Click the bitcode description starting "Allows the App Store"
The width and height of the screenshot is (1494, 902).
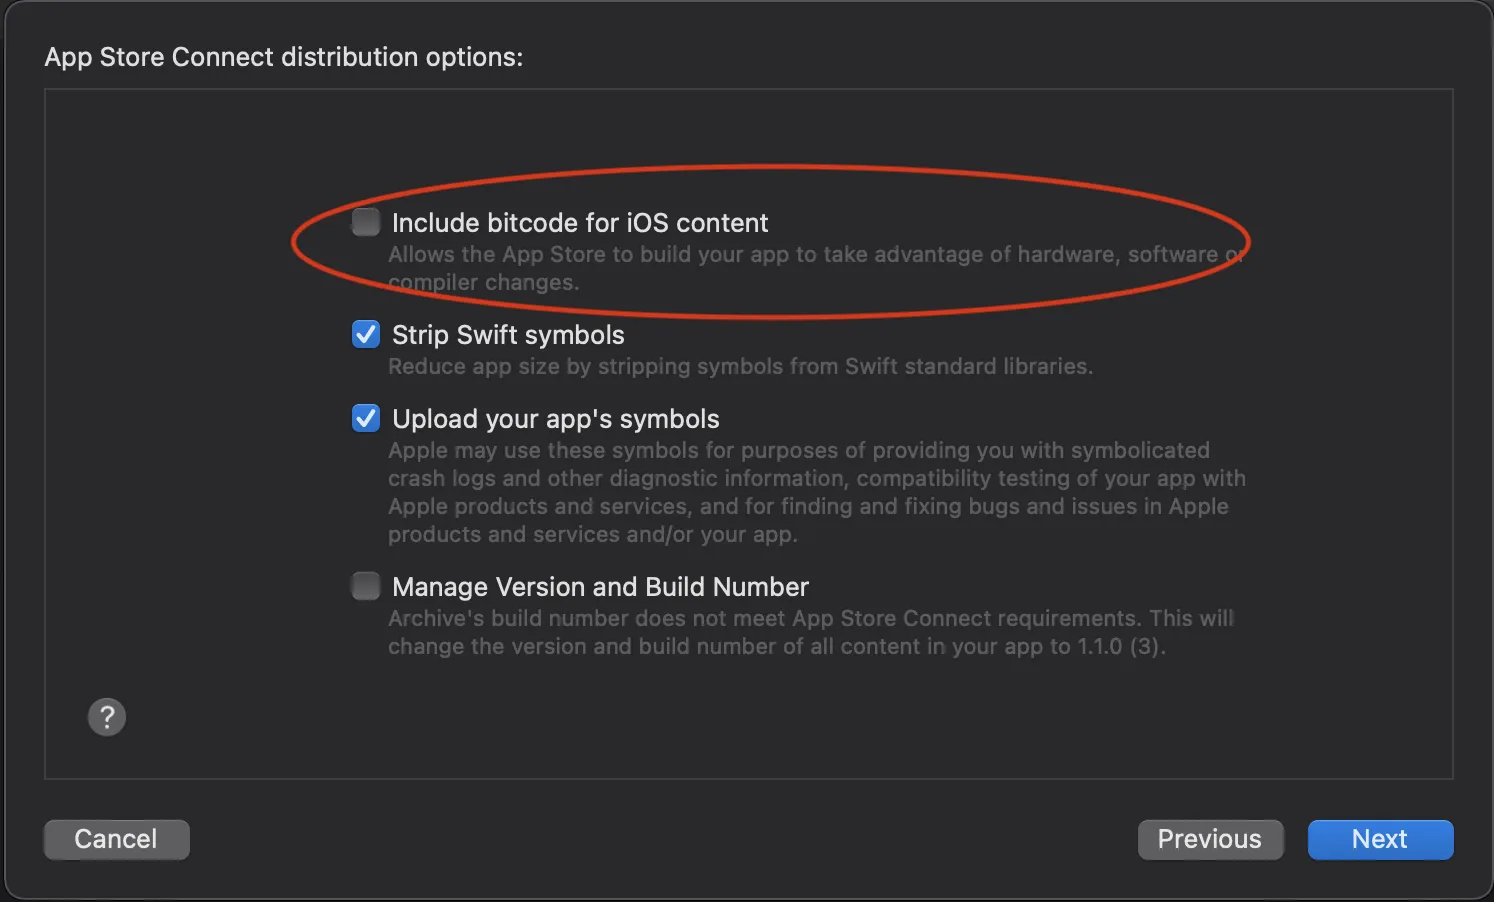pyautogui.click(x=800, y=255)
